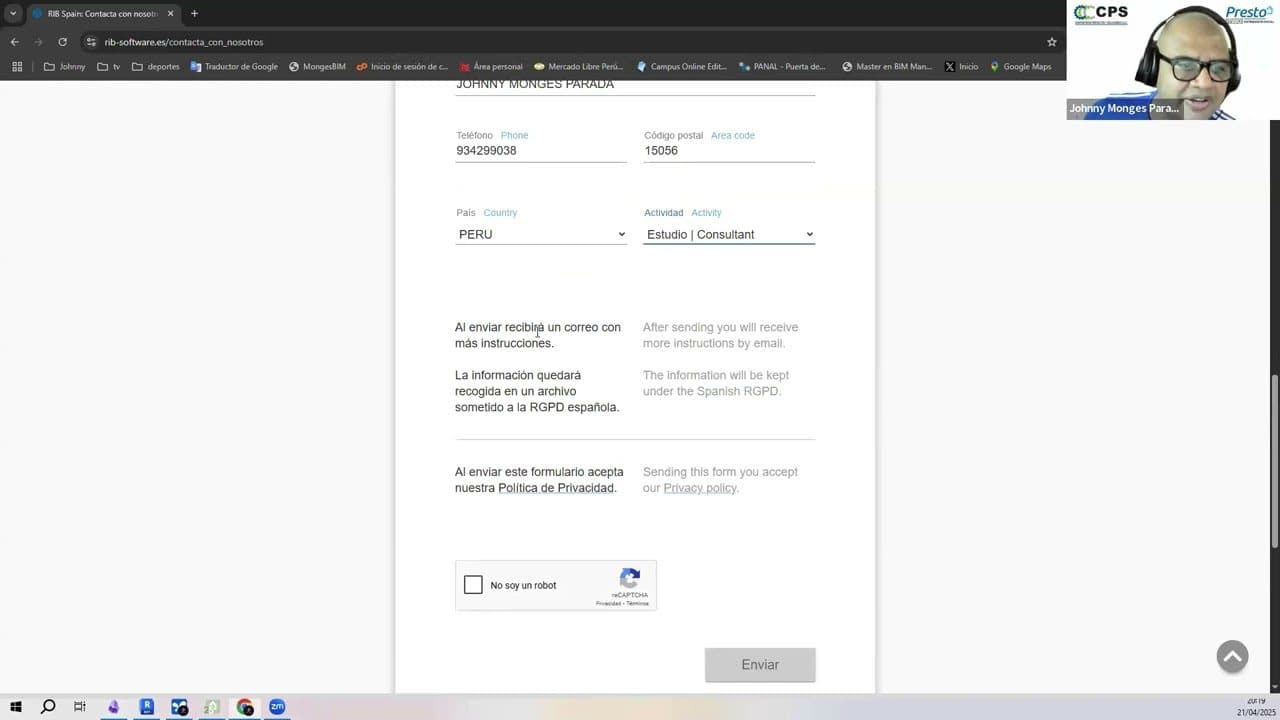Bookmark this page with the star icon

[x=1051, y=42]
